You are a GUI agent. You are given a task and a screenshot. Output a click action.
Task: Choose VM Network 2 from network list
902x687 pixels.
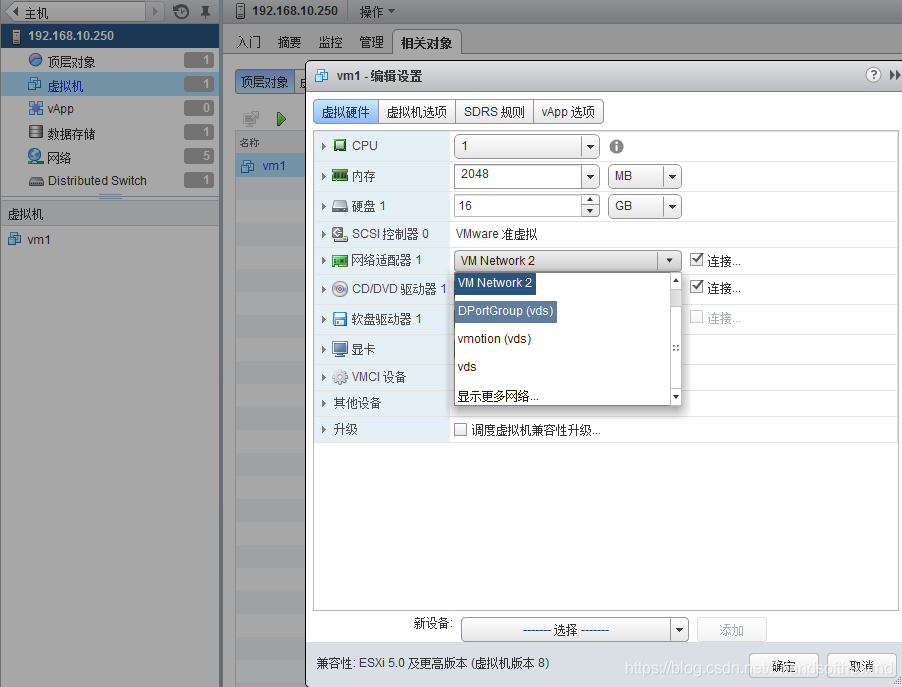pos(495,283)
